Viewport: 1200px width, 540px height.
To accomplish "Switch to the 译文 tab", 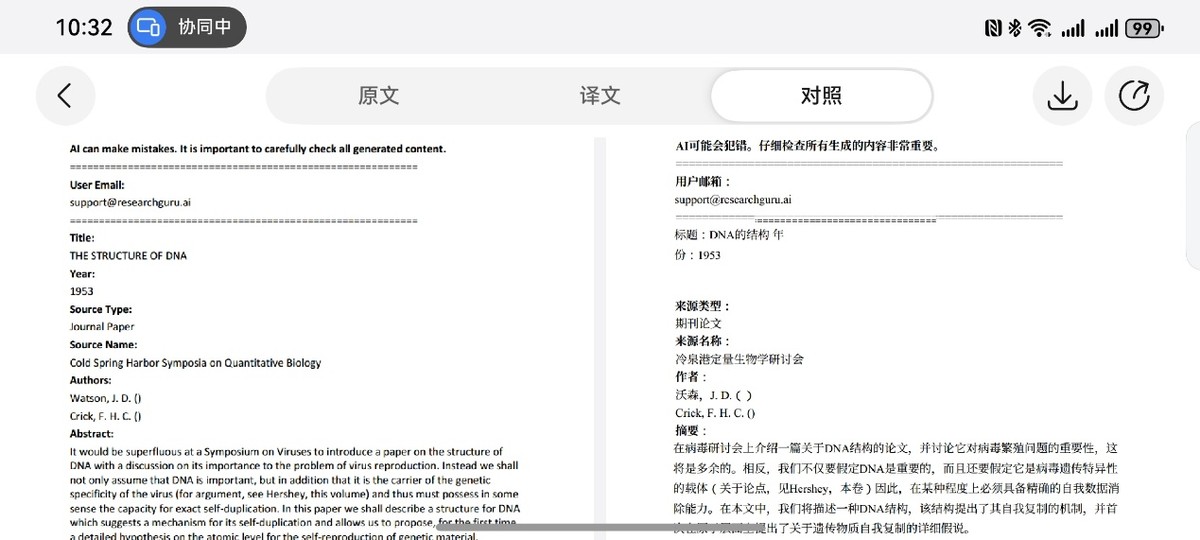I will pyautogui.click(x=600, y=96).
